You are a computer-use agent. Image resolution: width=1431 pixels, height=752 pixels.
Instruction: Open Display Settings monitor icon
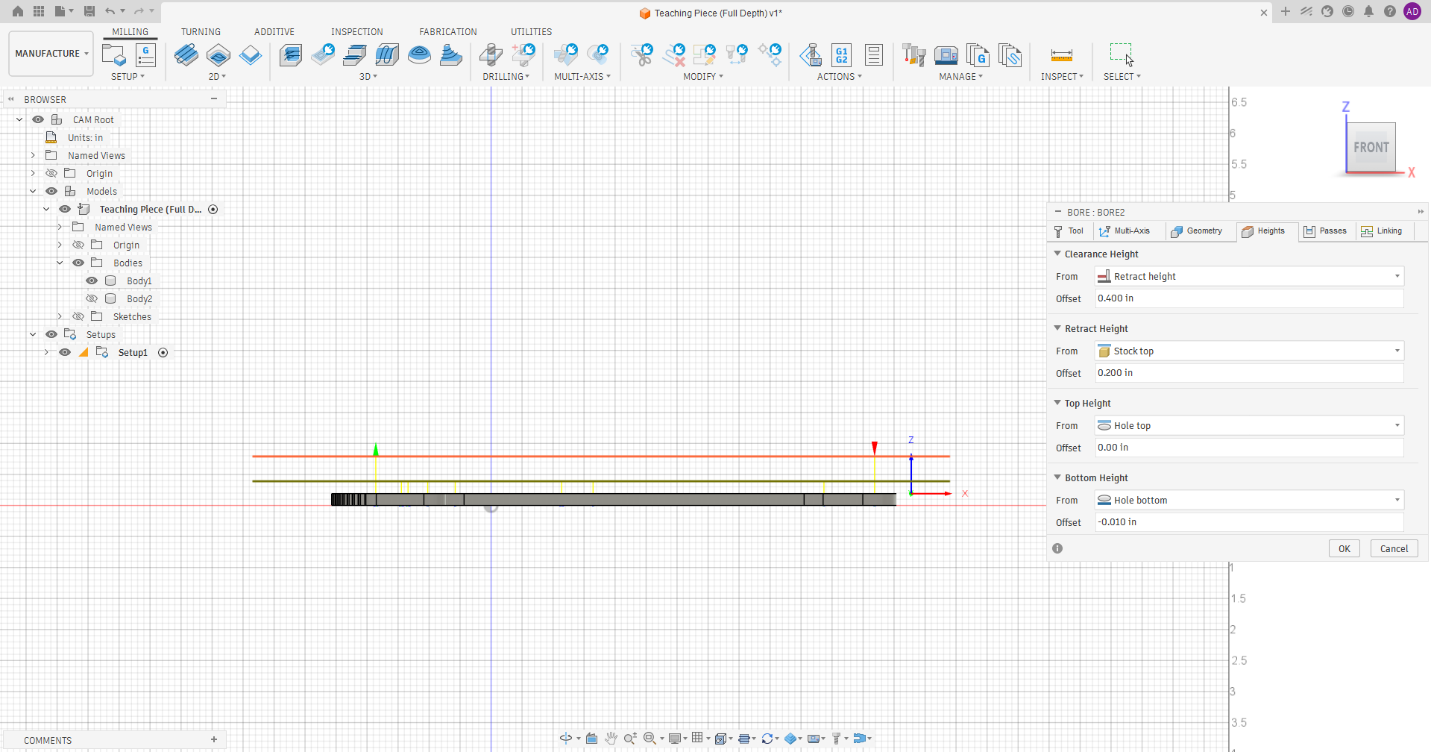676,738
